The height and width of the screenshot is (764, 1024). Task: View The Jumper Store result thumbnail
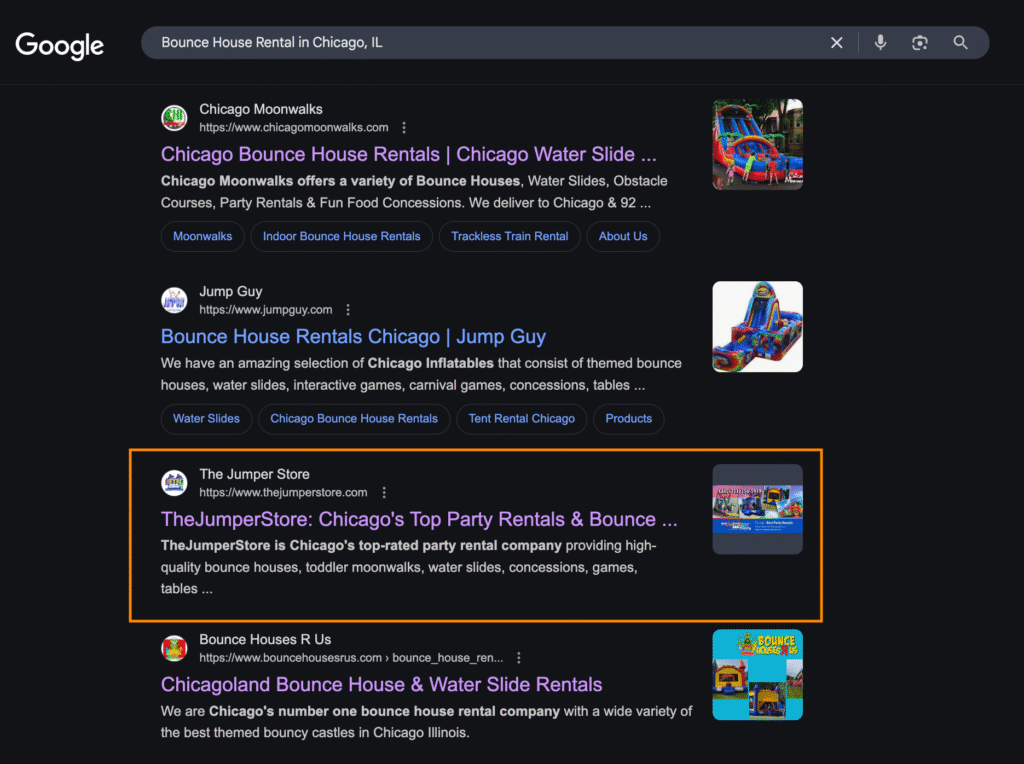pyautogui.click(x=758, y=509)
